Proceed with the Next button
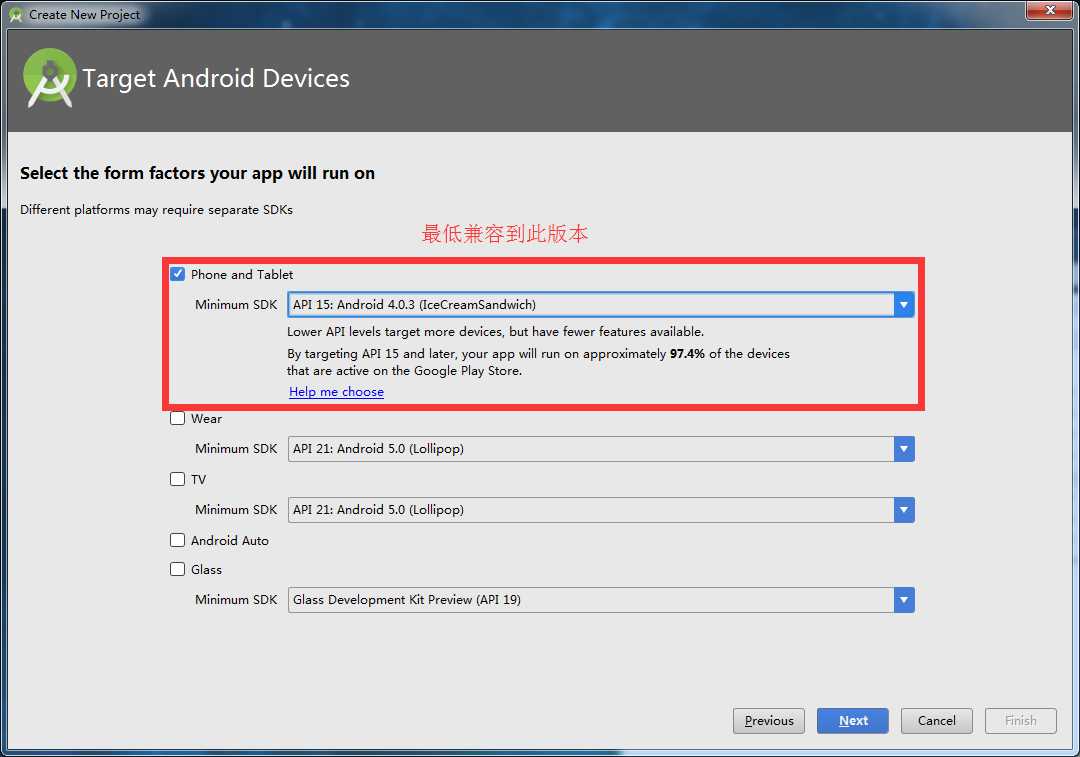The height and width of the screenshot is (757, 1080). tap(853, 720)
